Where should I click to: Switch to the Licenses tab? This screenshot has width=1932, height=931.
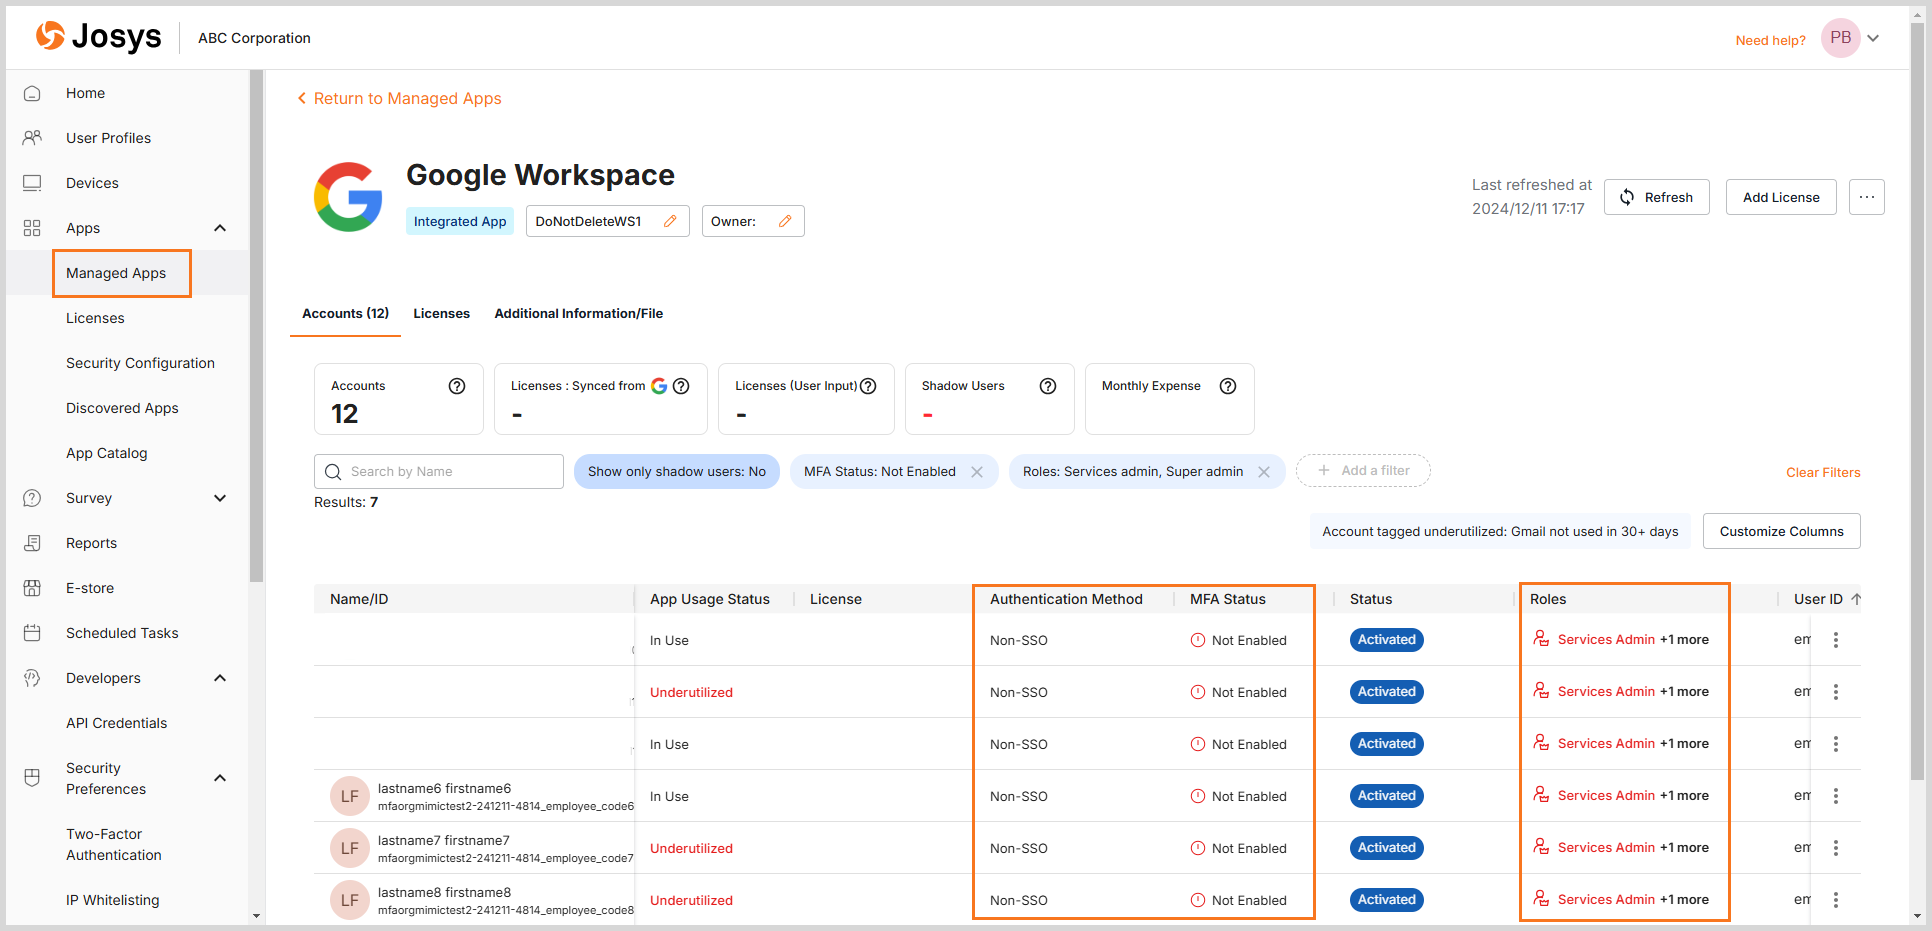coord(441,313)
